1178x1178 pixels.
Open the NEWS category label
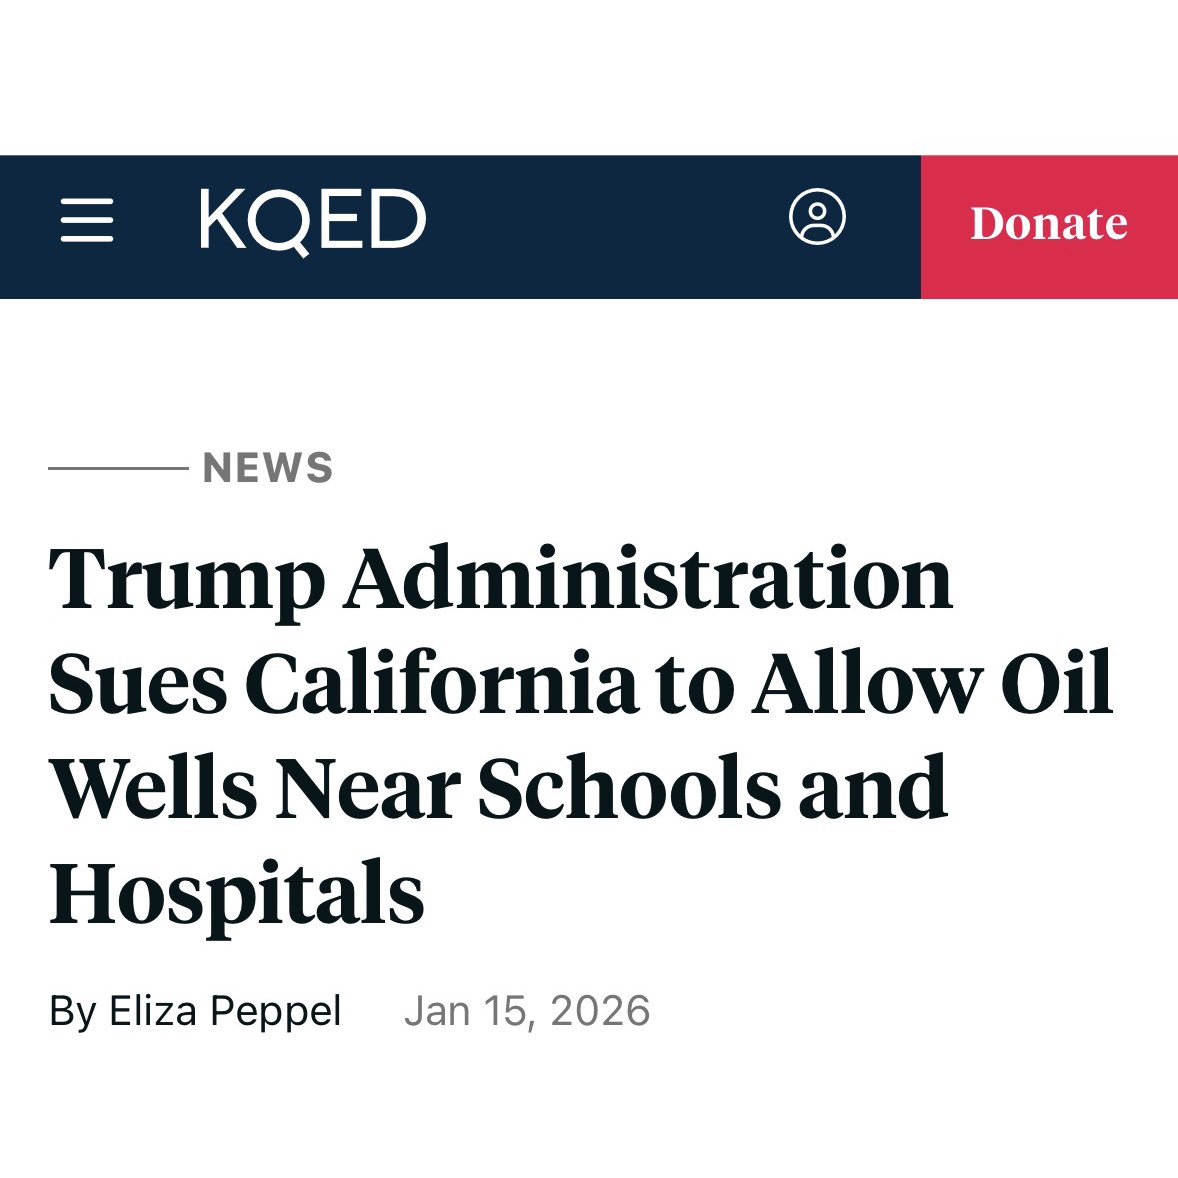pos(266,464)
